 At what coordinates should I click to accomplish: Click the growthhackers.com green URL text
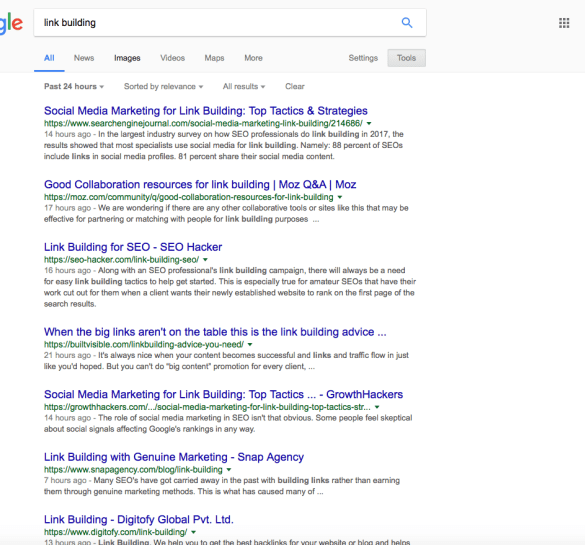point(207,407)
